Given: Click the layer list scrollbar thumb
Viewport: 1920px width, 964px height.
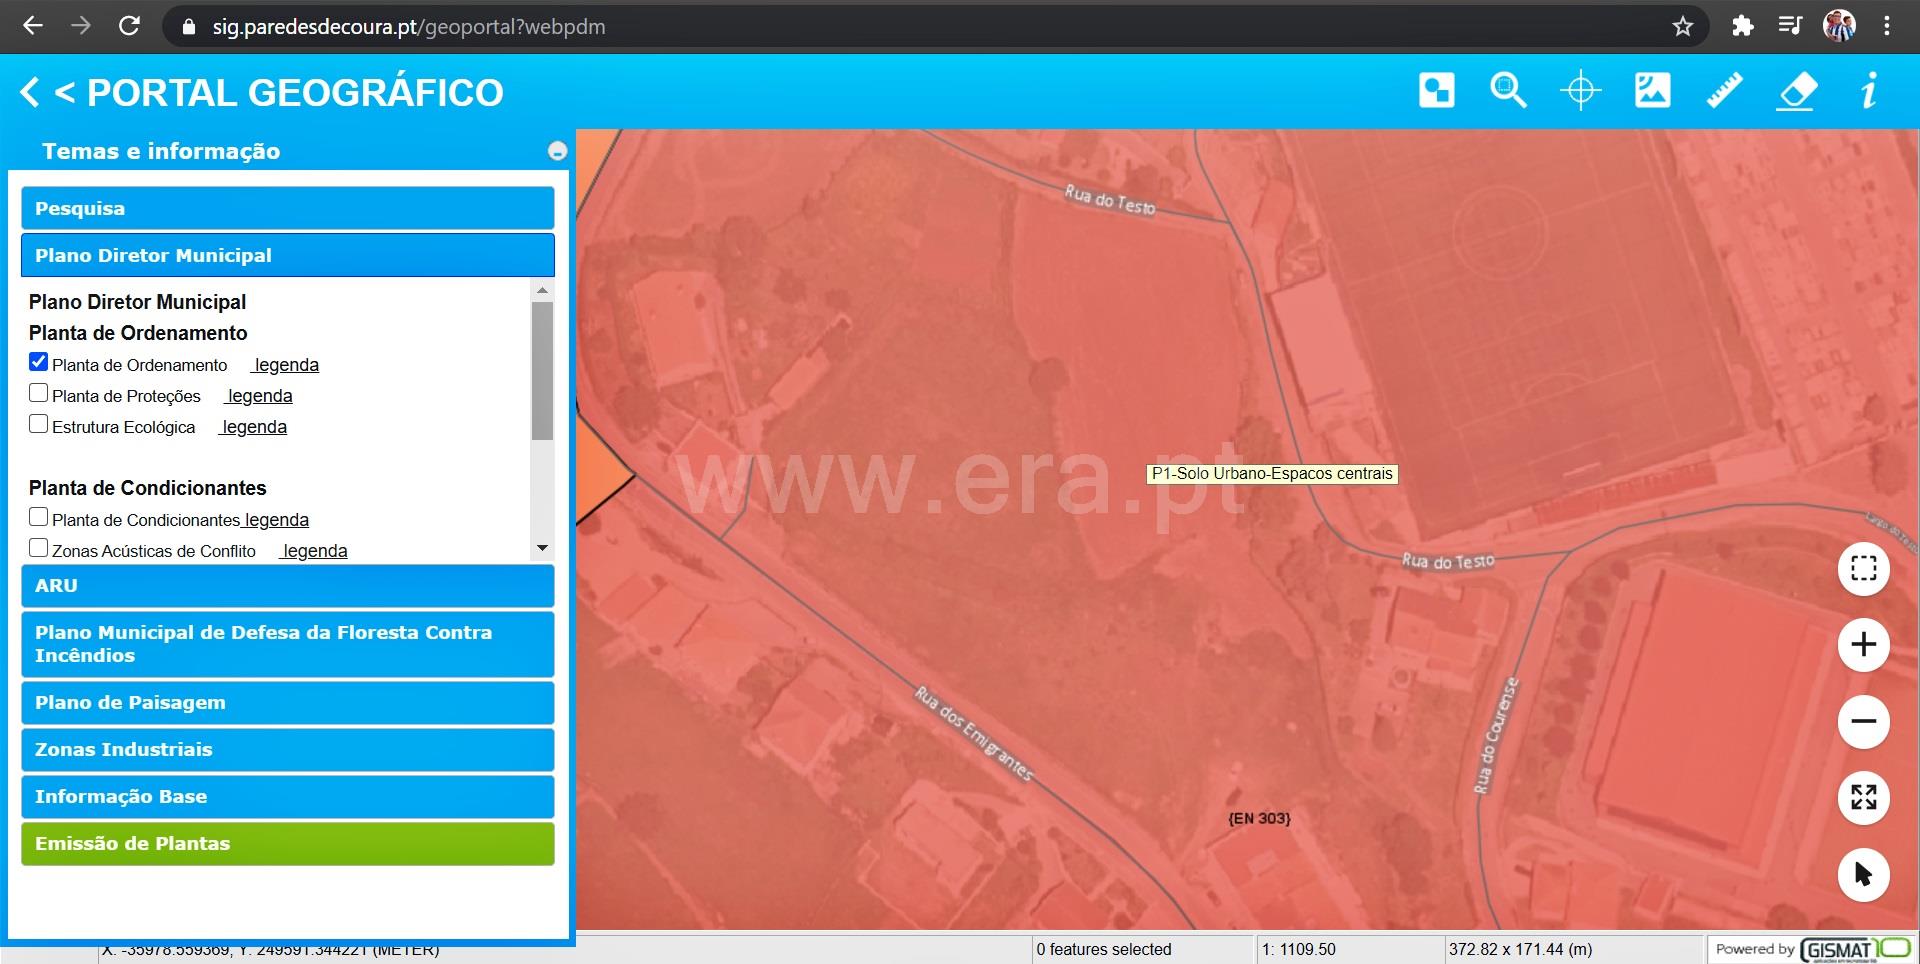Looking at the screenshot, I should (x=543, y=371).
